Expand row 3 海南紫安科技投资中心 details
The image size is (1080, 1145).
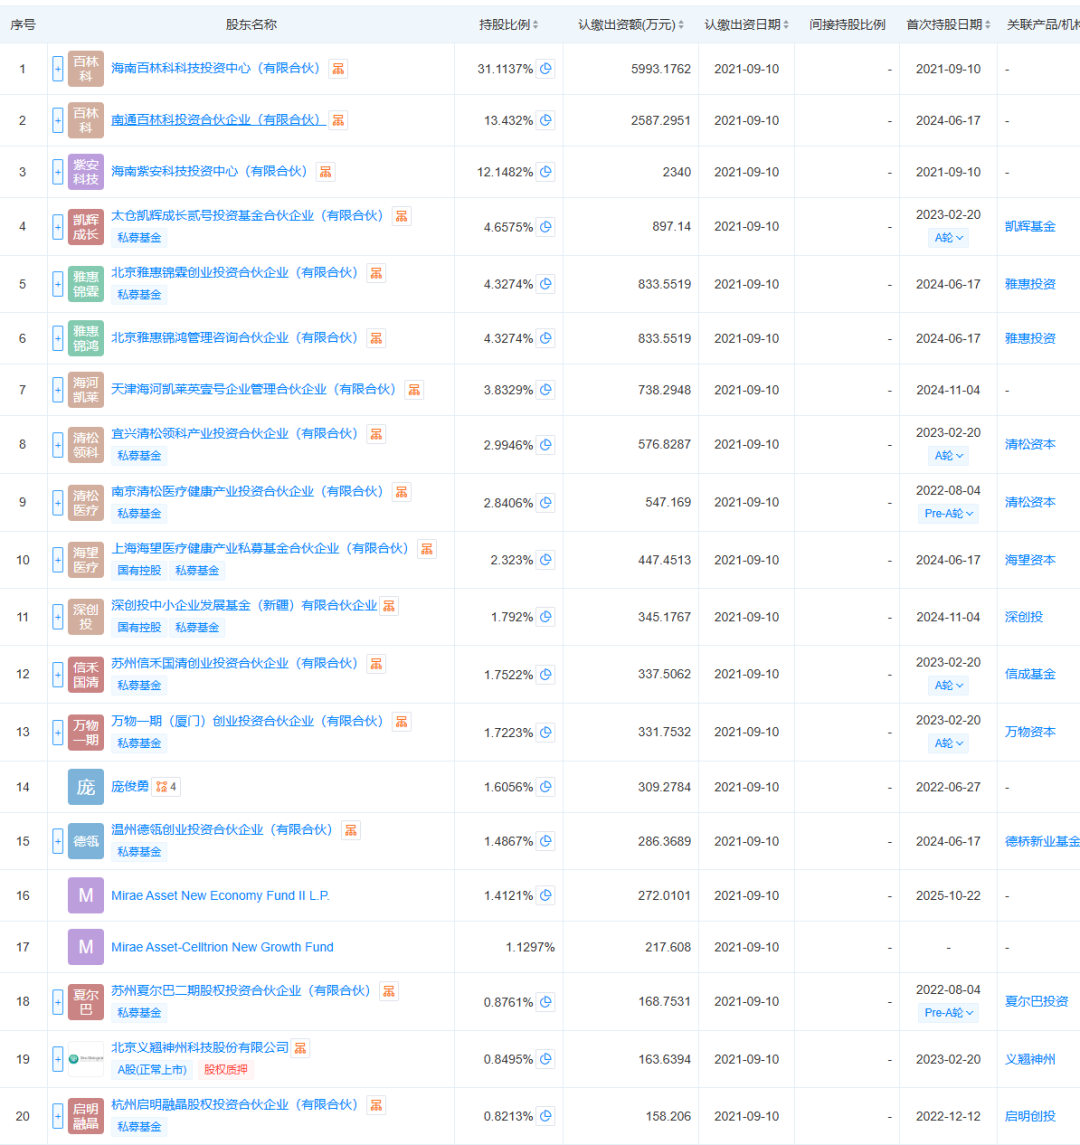[x=58, y=172]
